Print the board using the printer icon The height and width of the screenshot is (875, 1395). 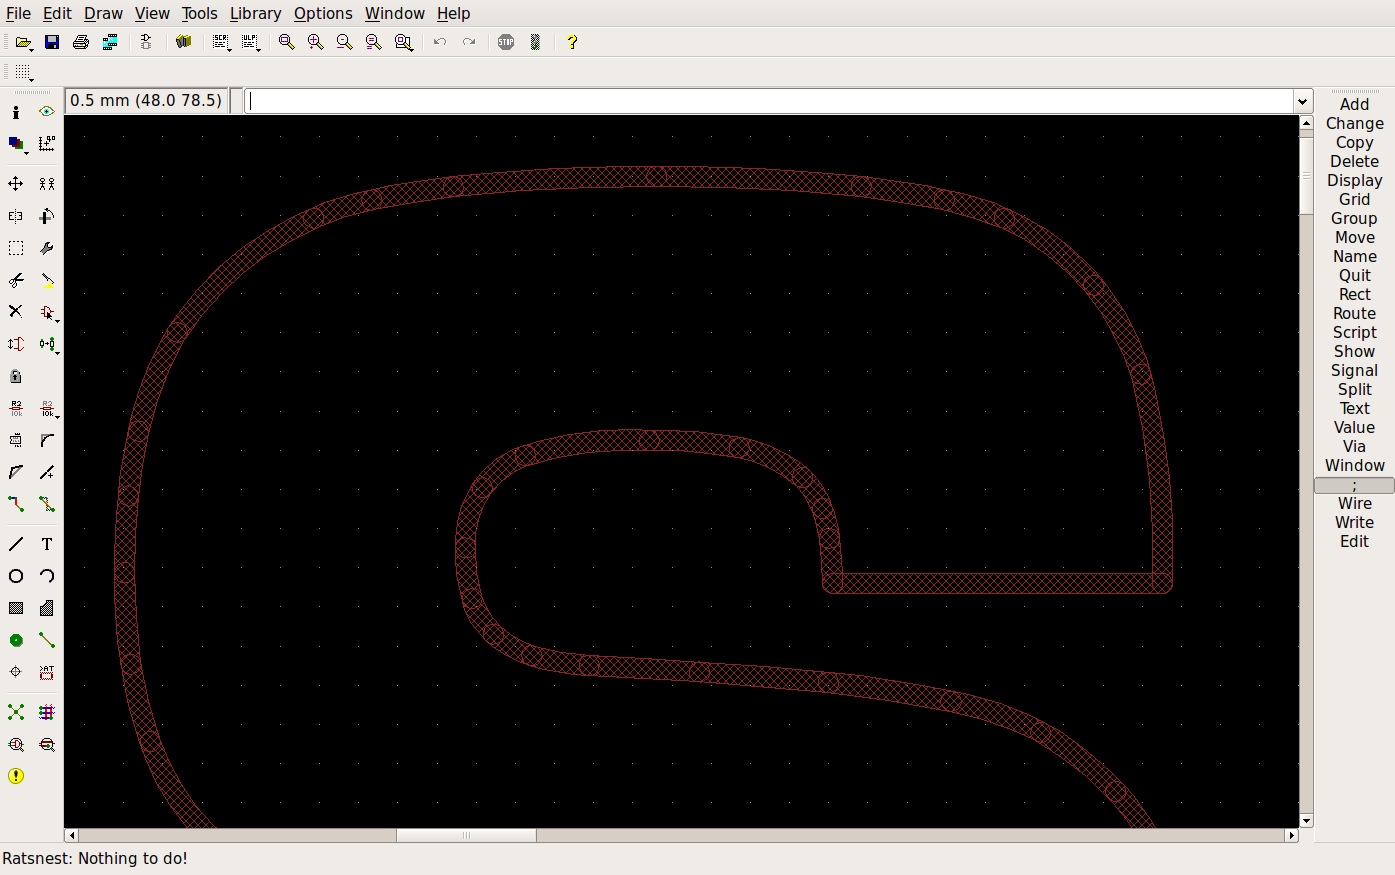[81, 42]
